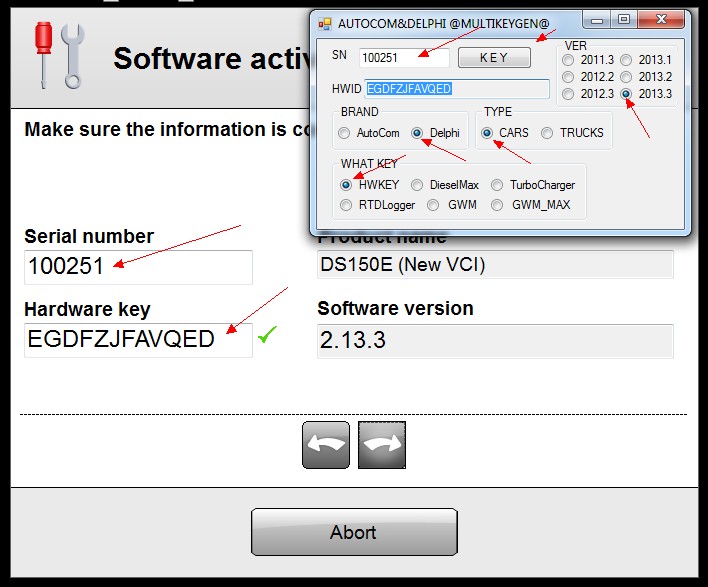Select the 2012.2 version radio button

pos(568,77)
